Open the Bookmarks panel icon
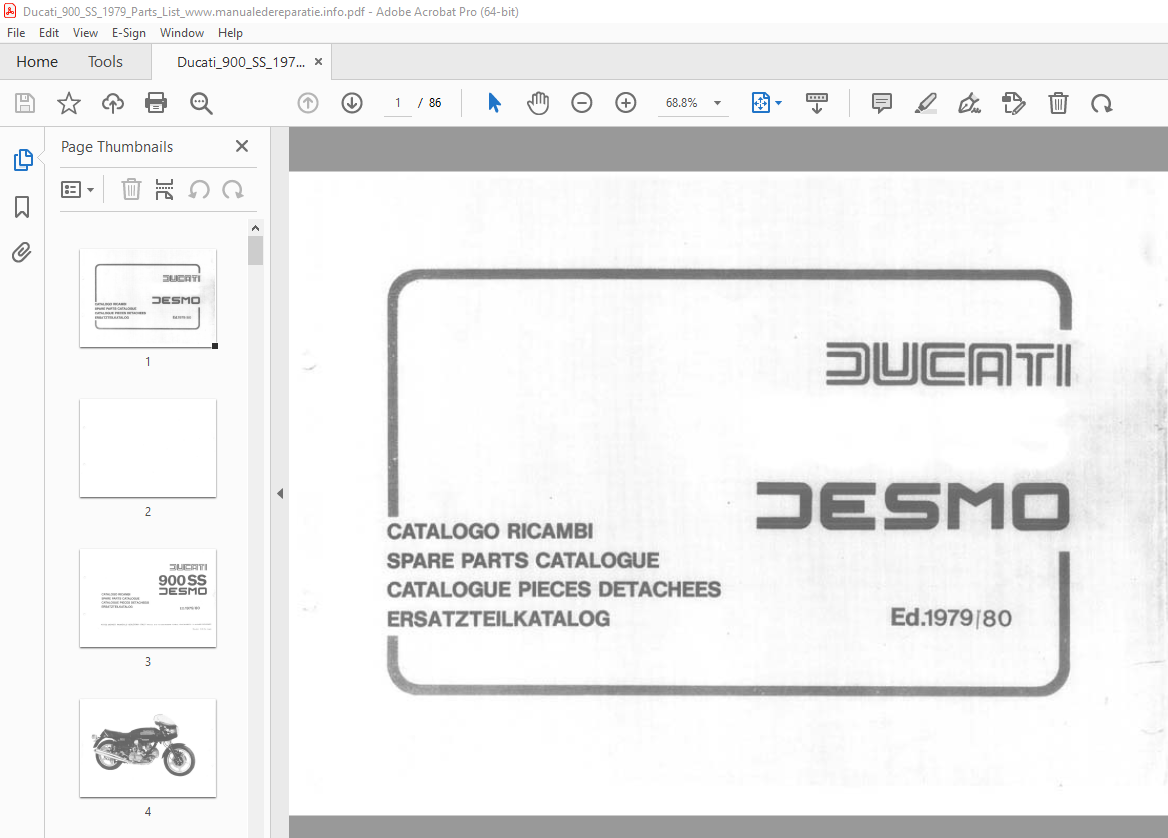 [22, 207]
